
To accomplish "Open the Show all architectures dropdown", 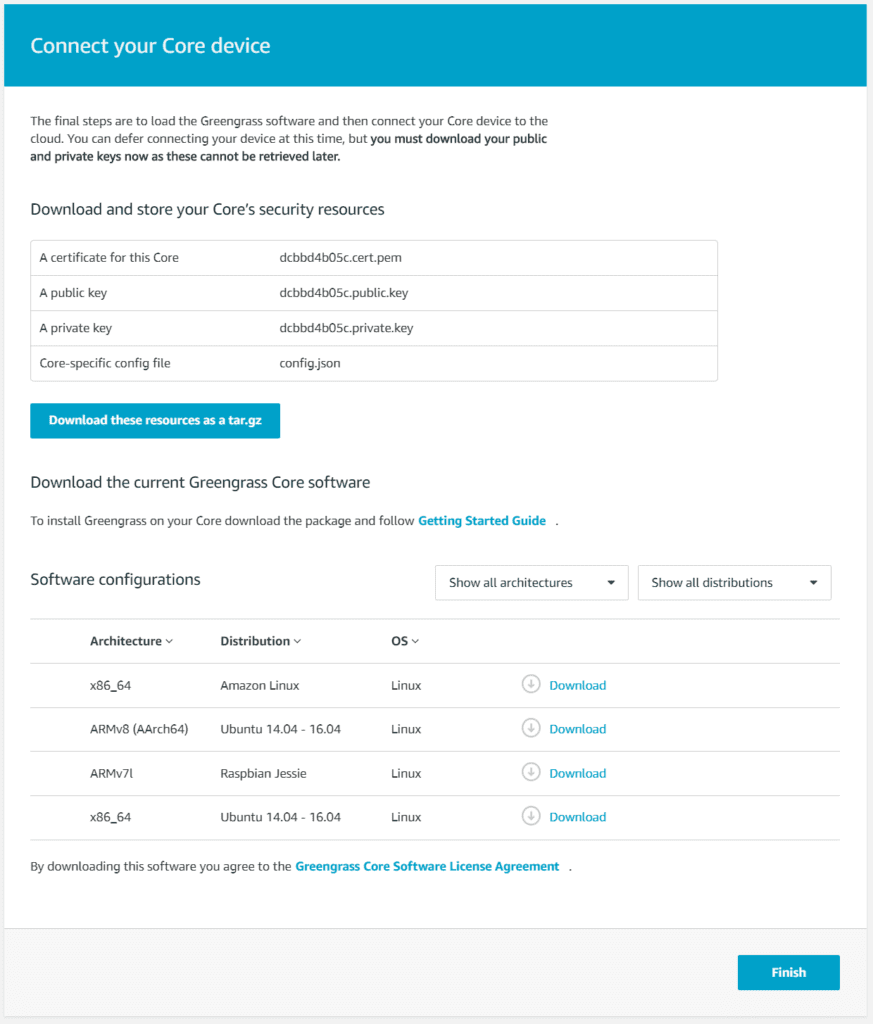I will click(532, 583).
